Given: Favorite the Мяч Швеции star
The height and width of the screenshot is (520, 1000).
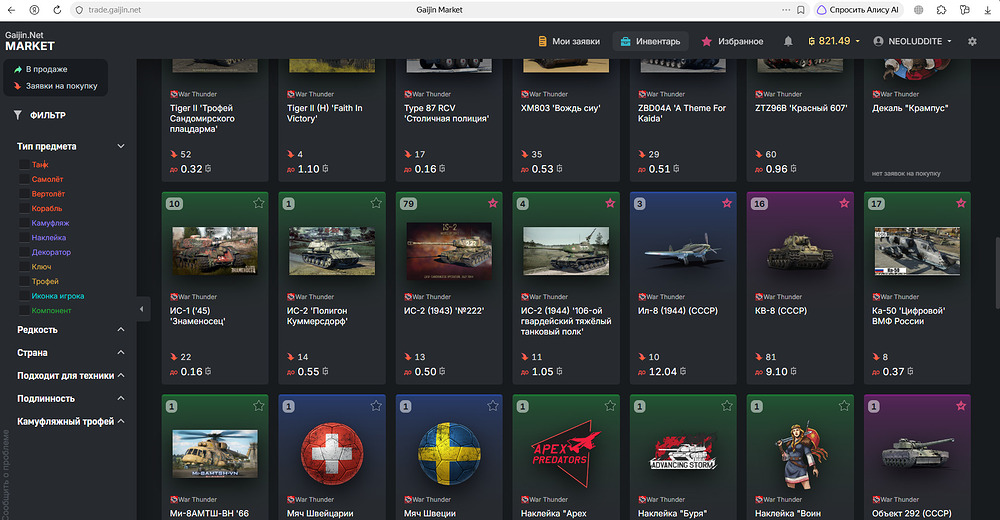Looking at the screenshot, I should point(492,405).
